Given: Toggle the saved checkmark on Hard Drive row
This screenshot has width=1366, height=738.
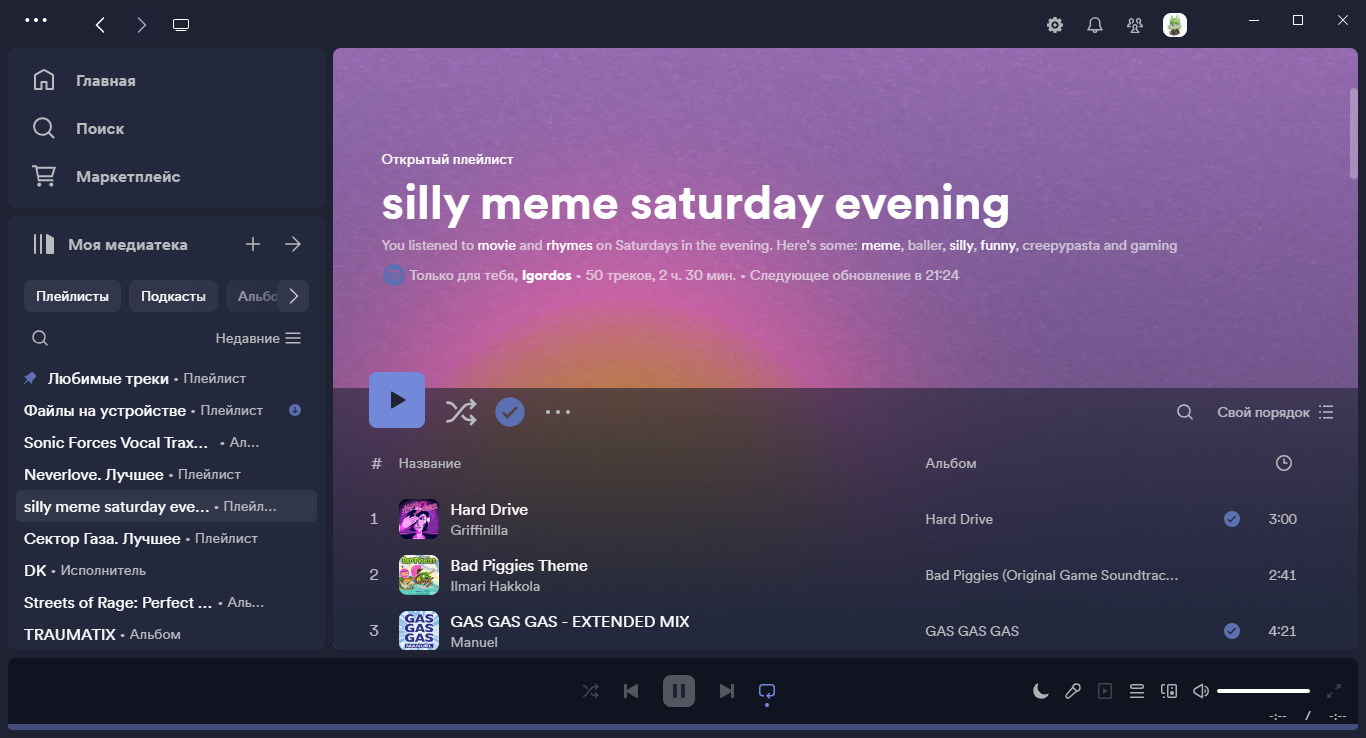Looking at the screenshot, I should pos(1232,519).
